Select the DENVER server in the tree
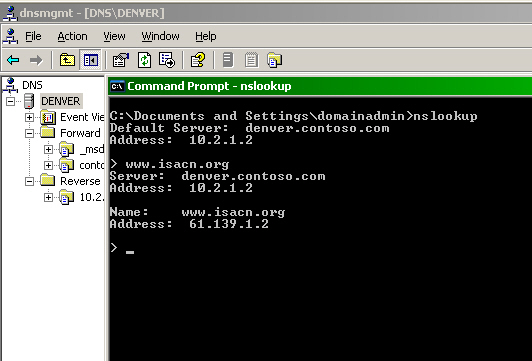 click(60, 101)
